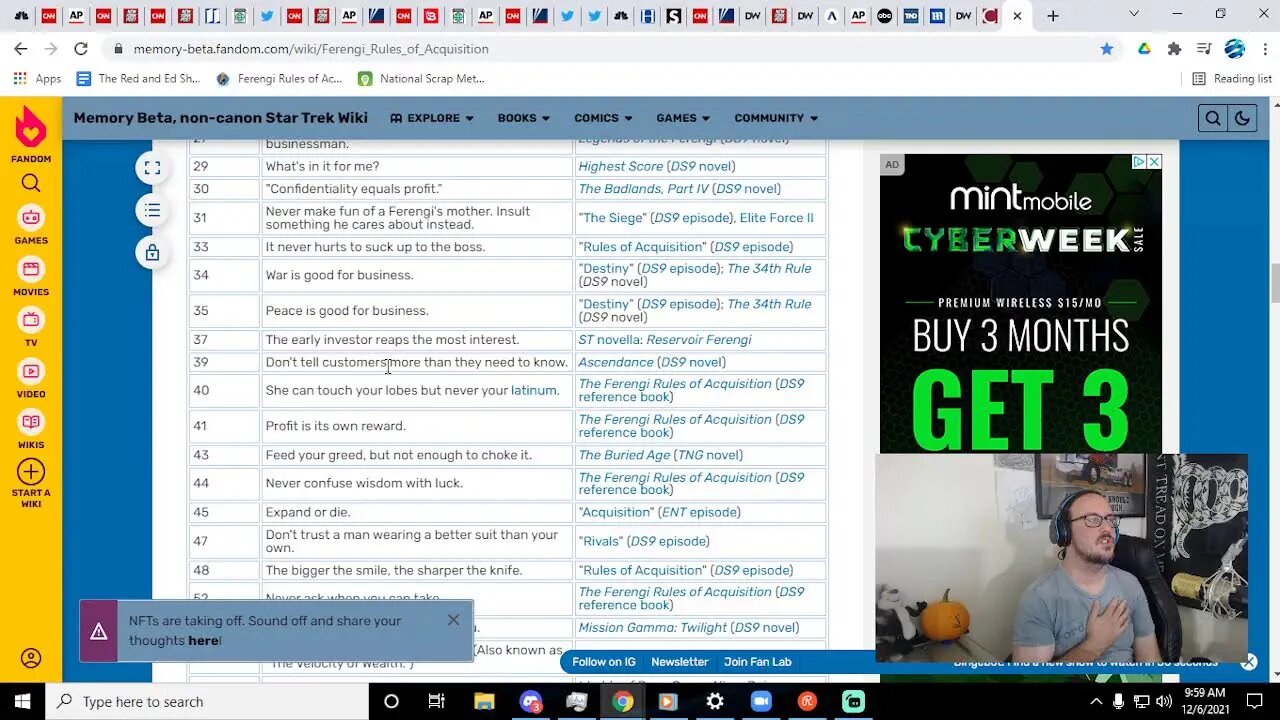Open the Windows Start menu

point(23,702)
